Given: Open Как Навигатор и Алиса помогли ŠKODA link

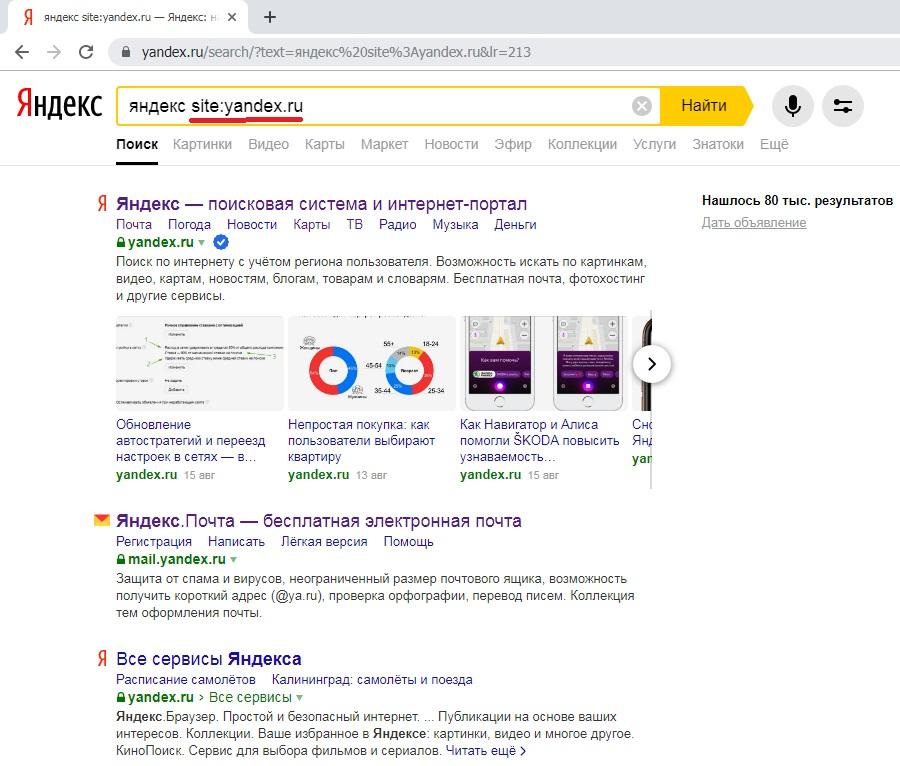Looking at the screenshot, I should coord(540,441).
